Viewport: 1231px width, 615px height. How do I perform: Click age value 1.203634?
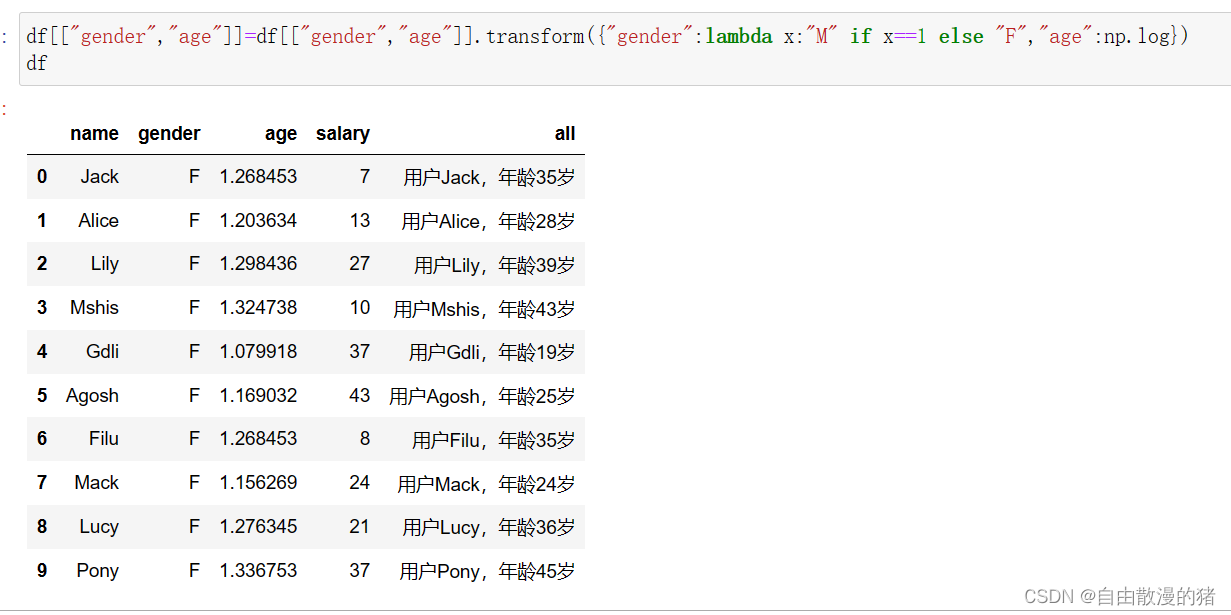[x=259, y=221]
